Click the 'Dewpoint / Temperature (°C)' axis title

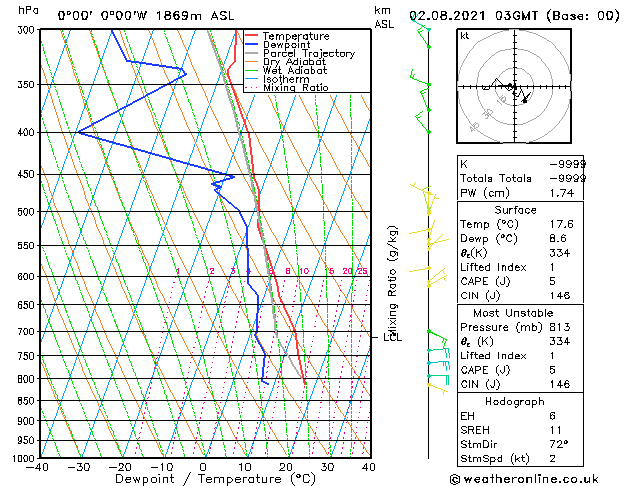click(x=215, y=479)
